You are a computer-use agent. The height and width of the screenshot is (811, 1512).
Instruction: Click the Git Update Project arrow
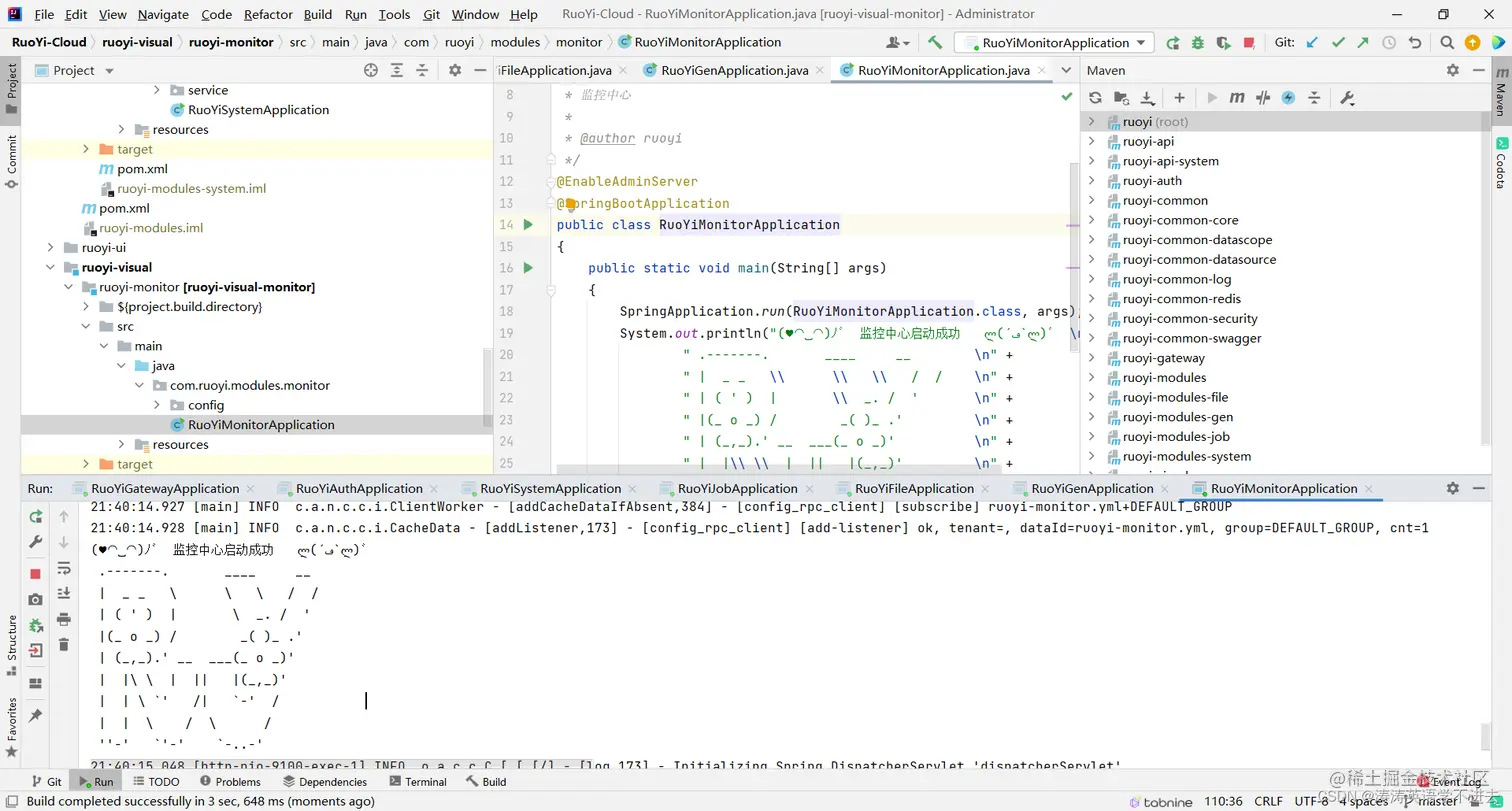tap(1312, 43)
